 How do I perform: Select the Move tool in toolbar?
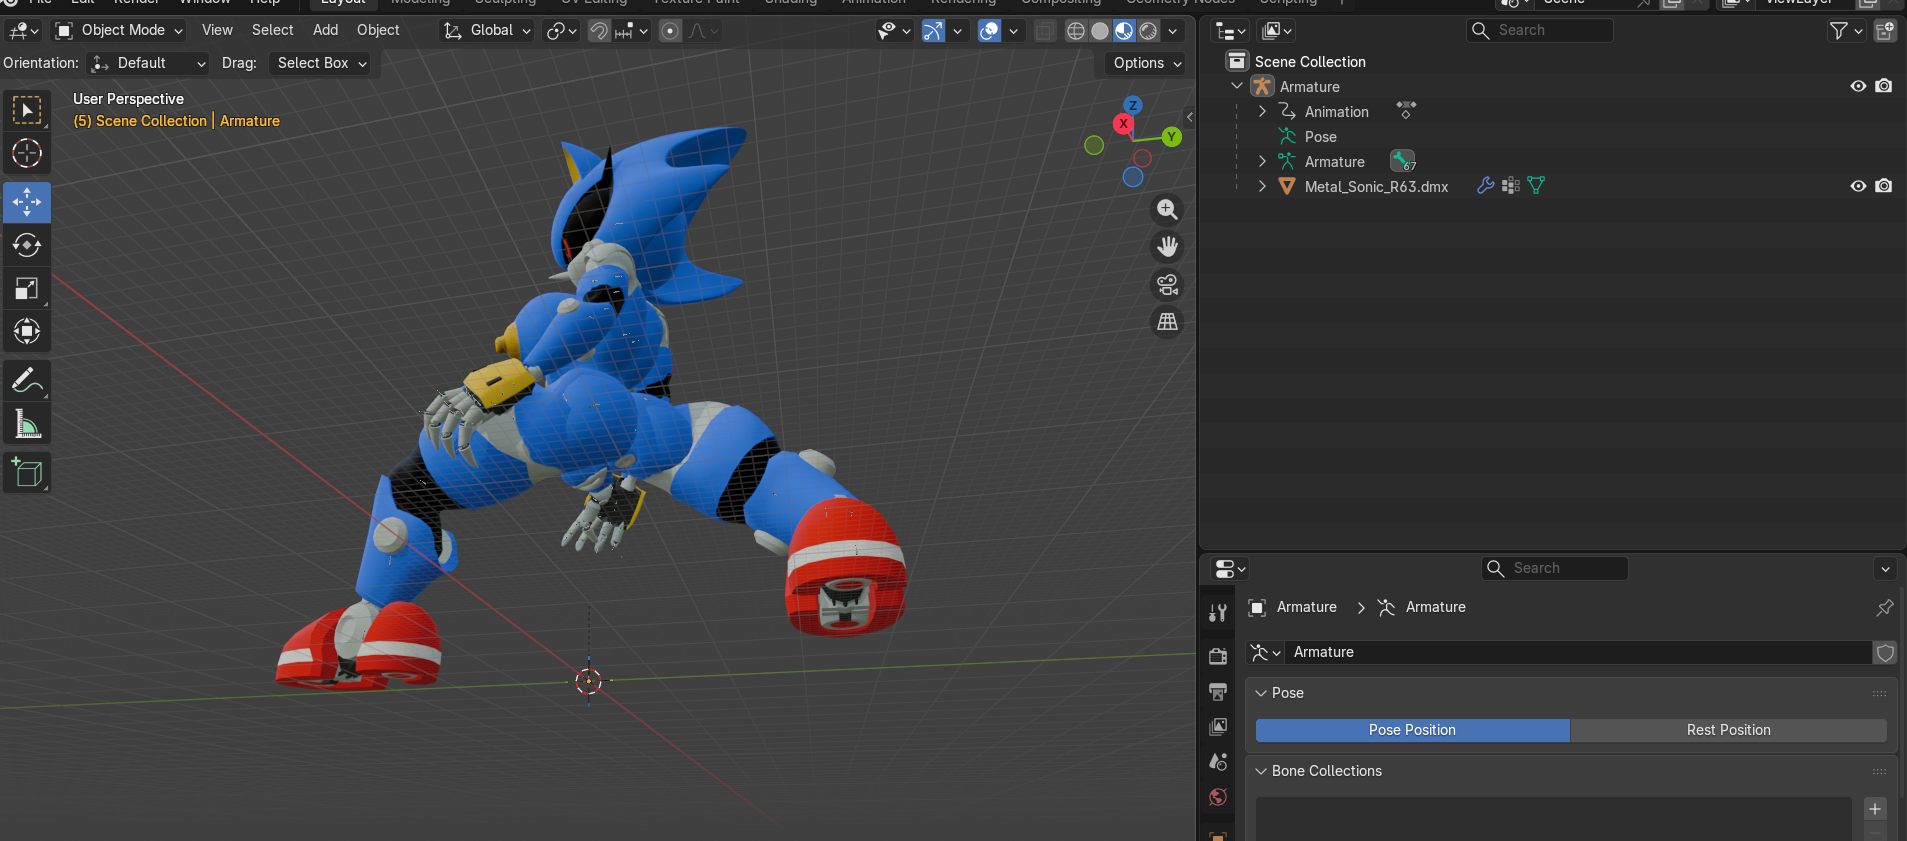(x=27, y=202)
